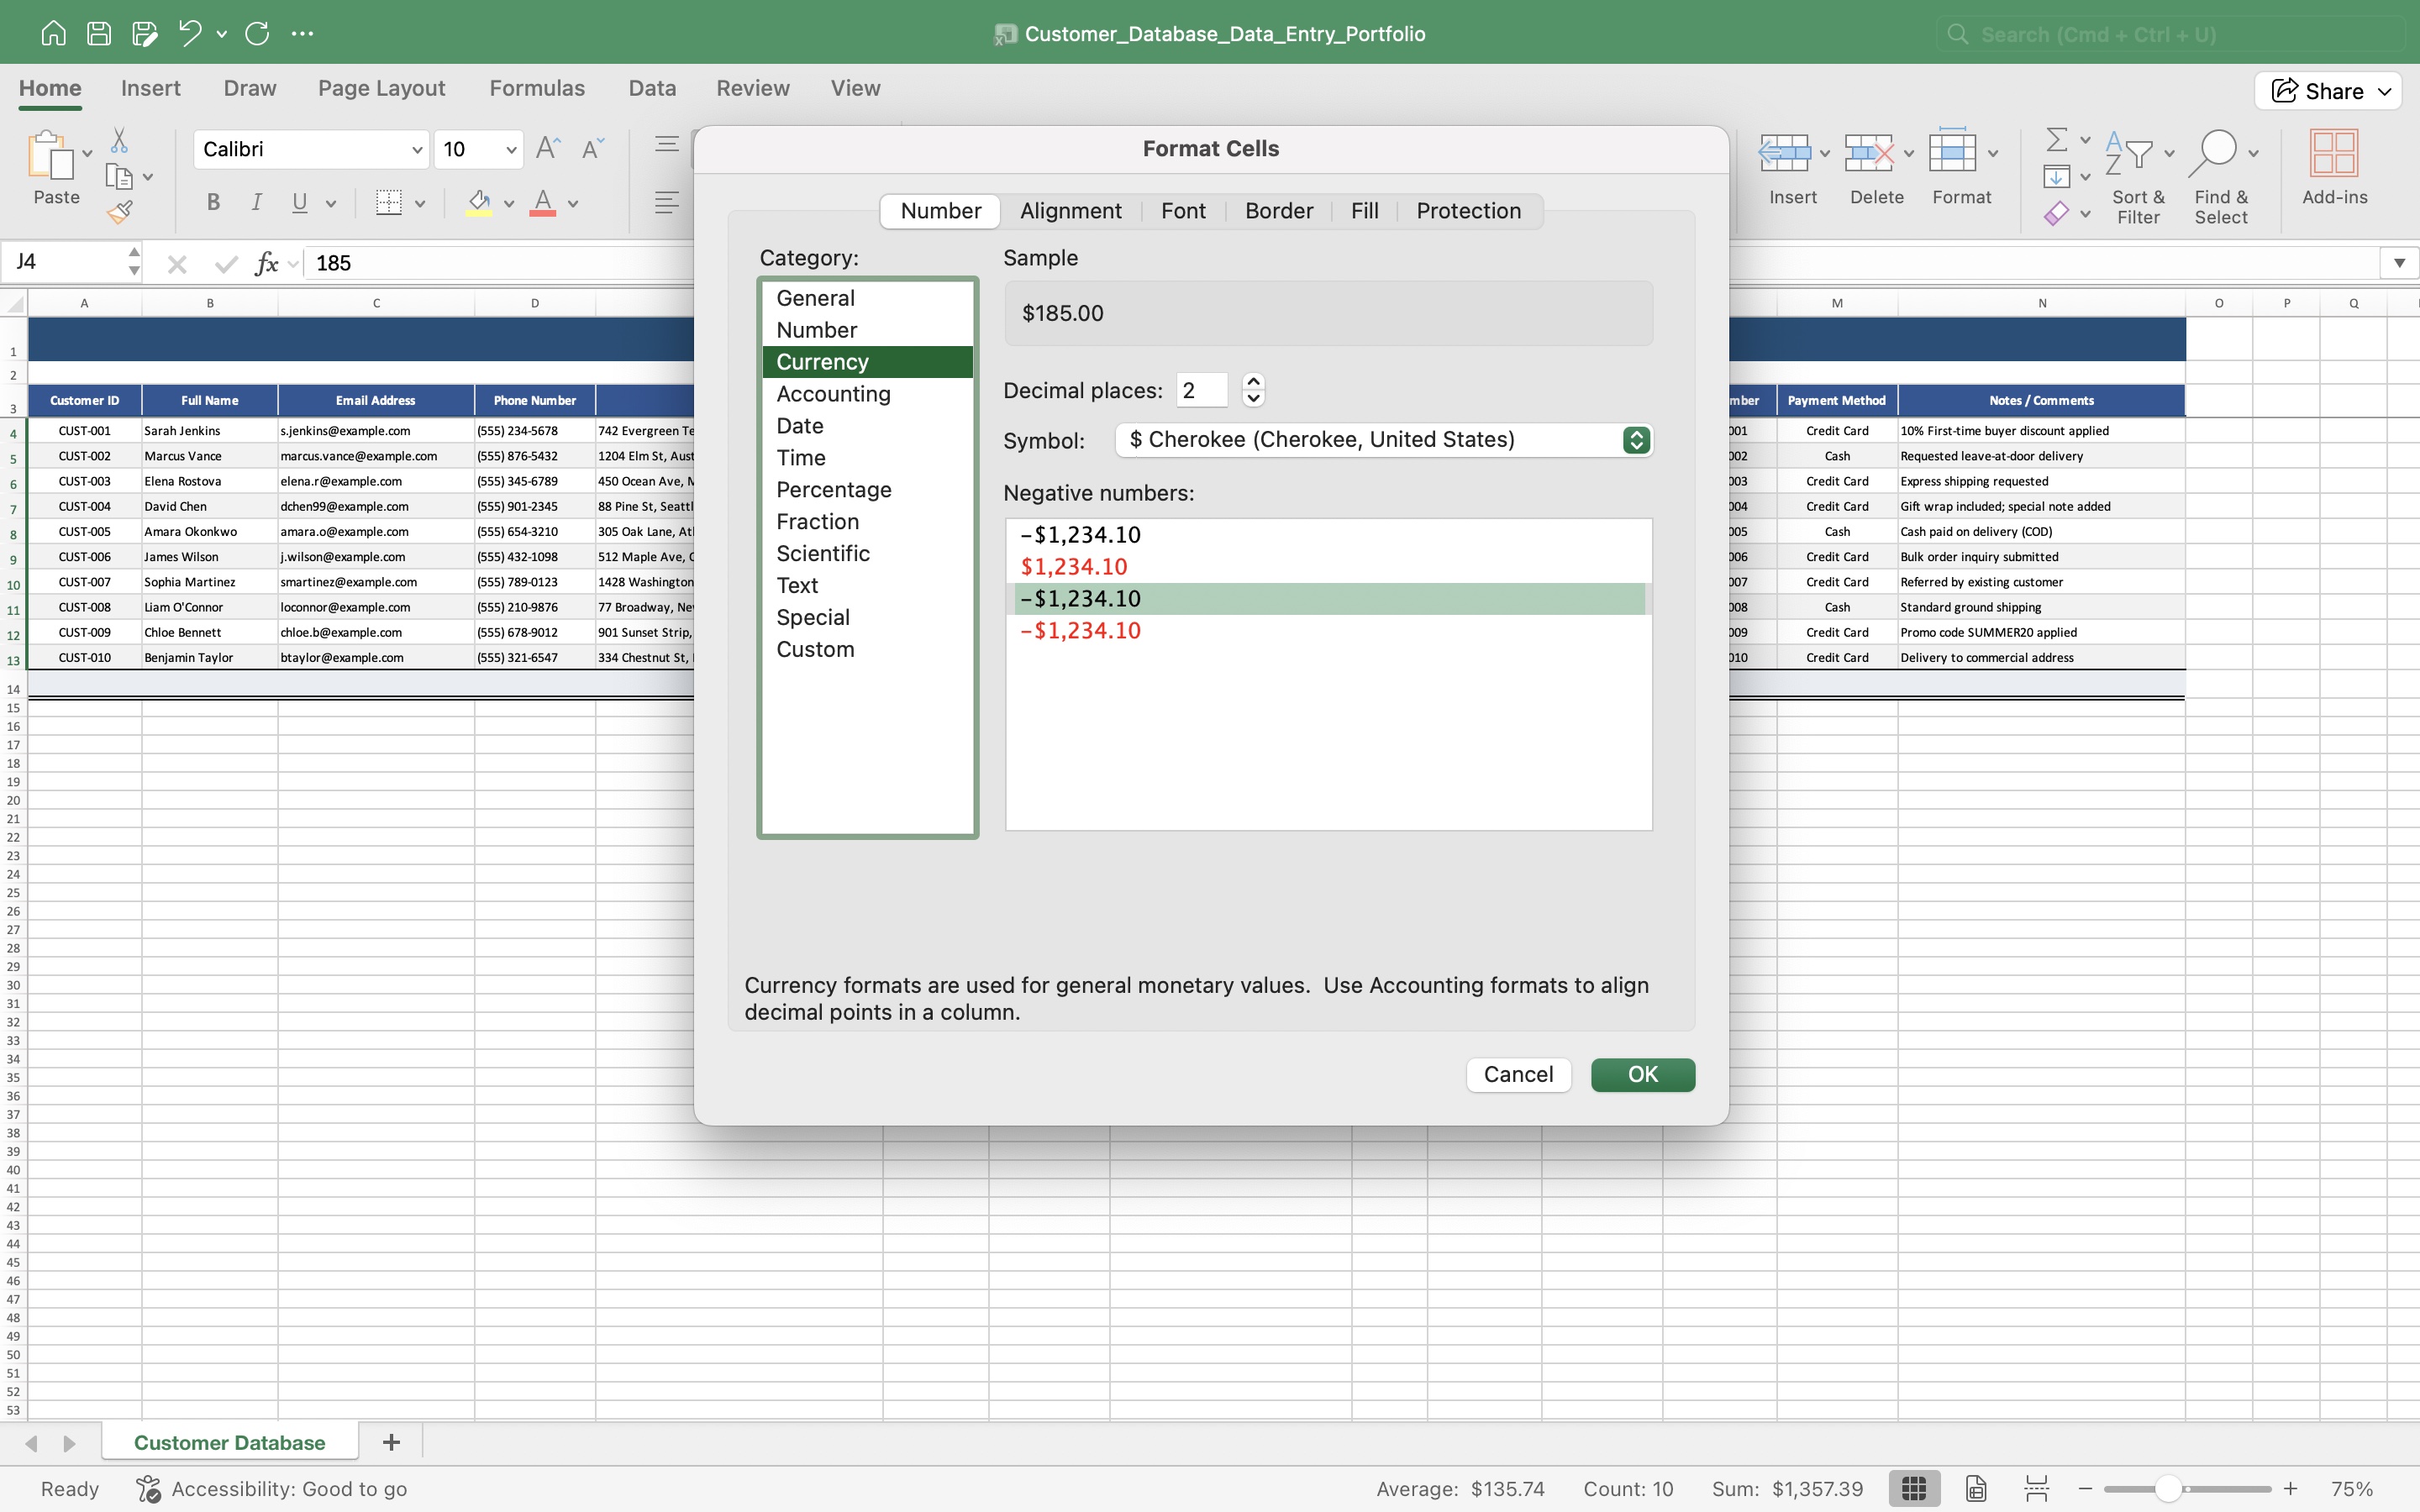Image resolution: width=2420 pixels, height=1512 pixels.
Task: Click OK in Format Cells dialog
Action: pyautogui.click(x=1643, y=1074)
